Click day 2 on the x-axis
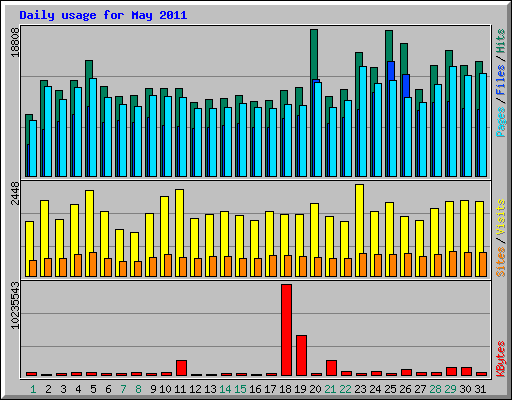Image resolution: width=512 pixels, height=400 pixels. (x=48, y=389)
